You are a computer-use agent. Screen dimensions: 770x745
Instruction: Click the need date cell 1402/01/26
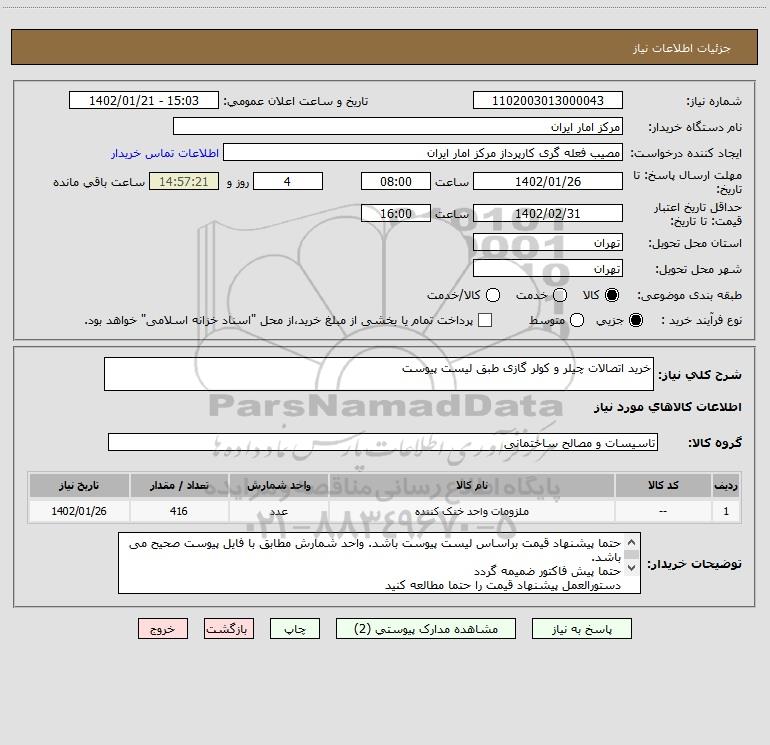[x=79, y=511]
